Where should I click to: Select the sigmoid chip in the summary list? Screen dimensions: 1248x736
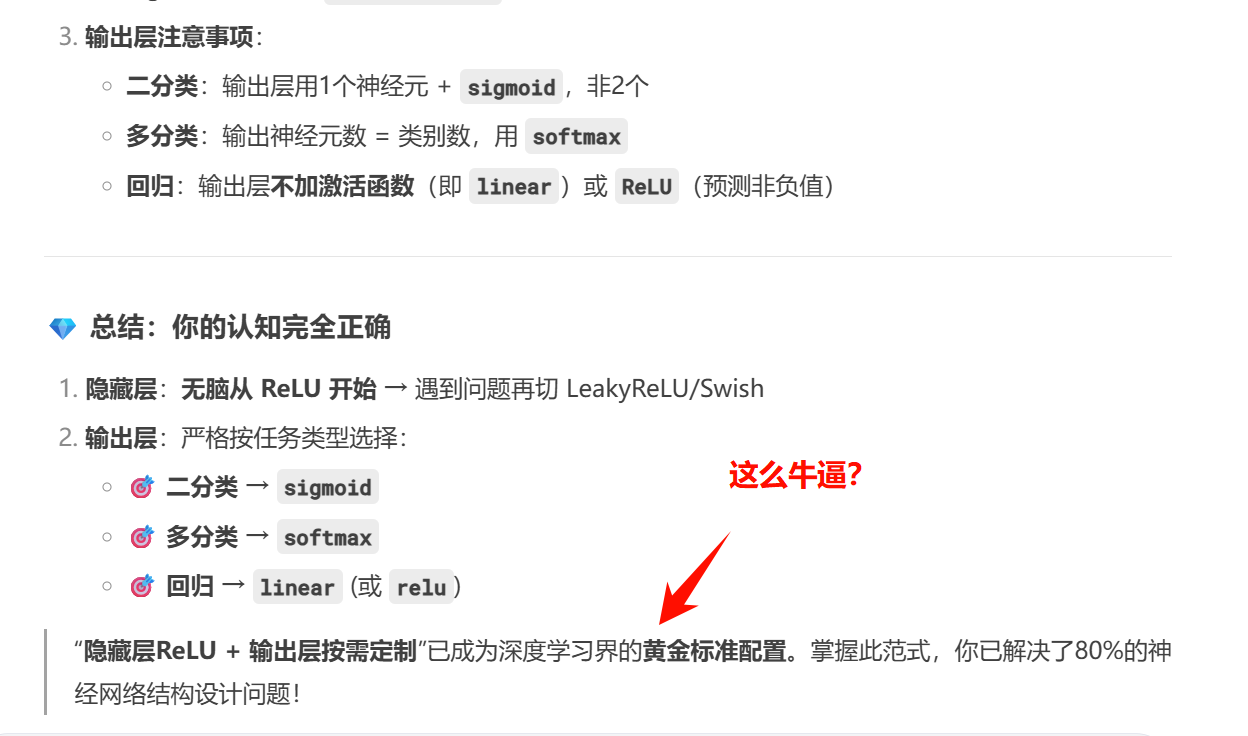click(x=327, y=488)
